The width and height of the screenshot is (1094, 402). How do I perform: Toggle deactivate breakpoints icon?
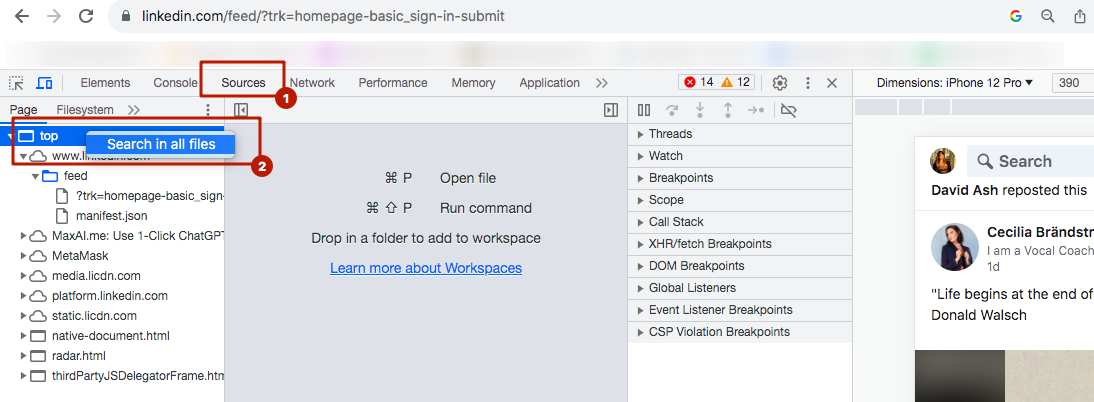coord(788,110)
